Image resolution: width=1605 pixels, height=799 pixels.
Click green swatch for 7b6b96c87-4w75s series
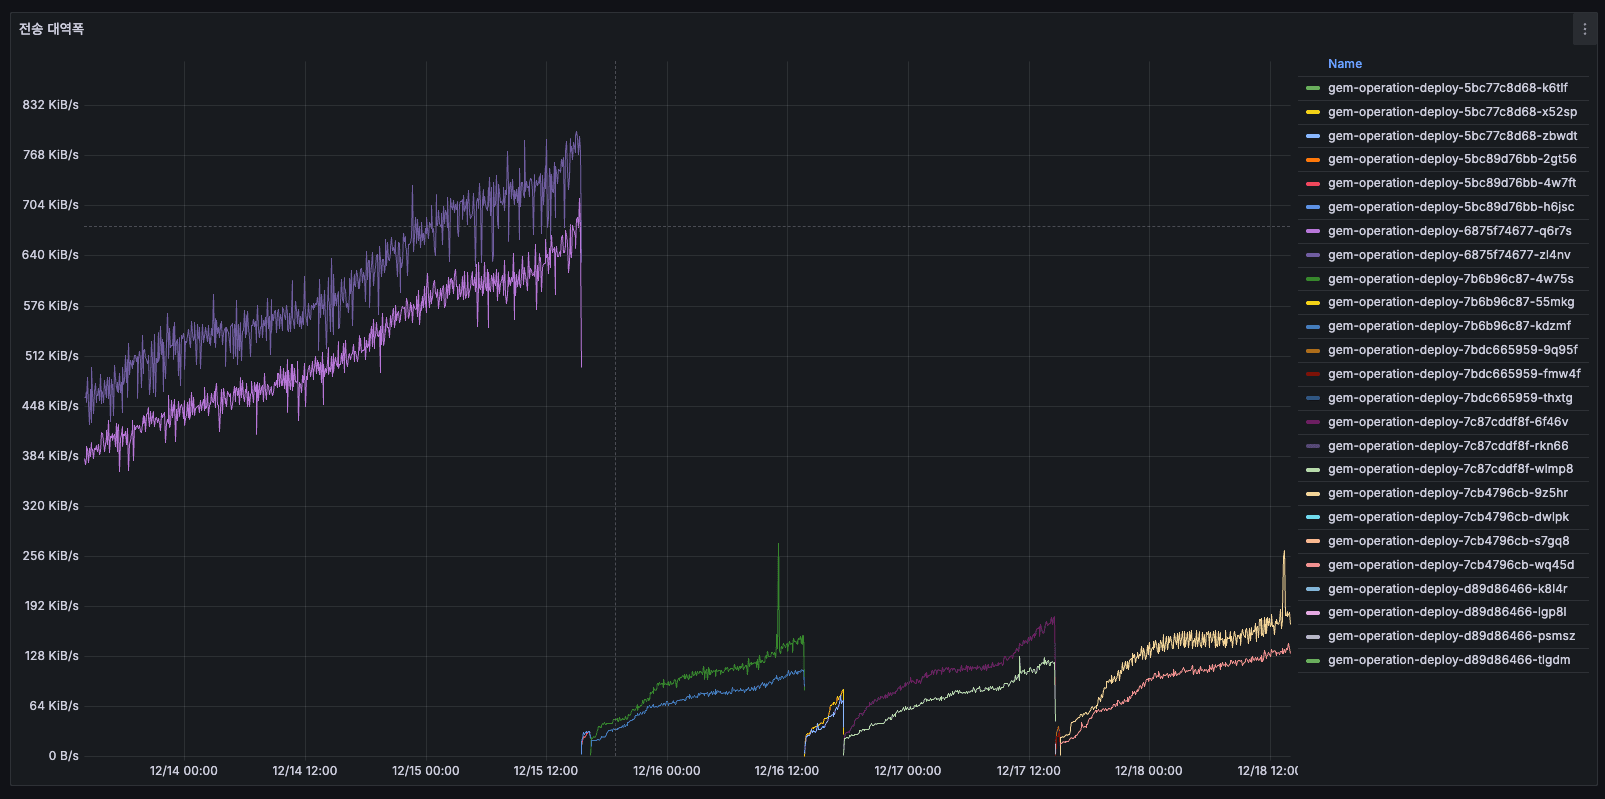coord(1313,279)
